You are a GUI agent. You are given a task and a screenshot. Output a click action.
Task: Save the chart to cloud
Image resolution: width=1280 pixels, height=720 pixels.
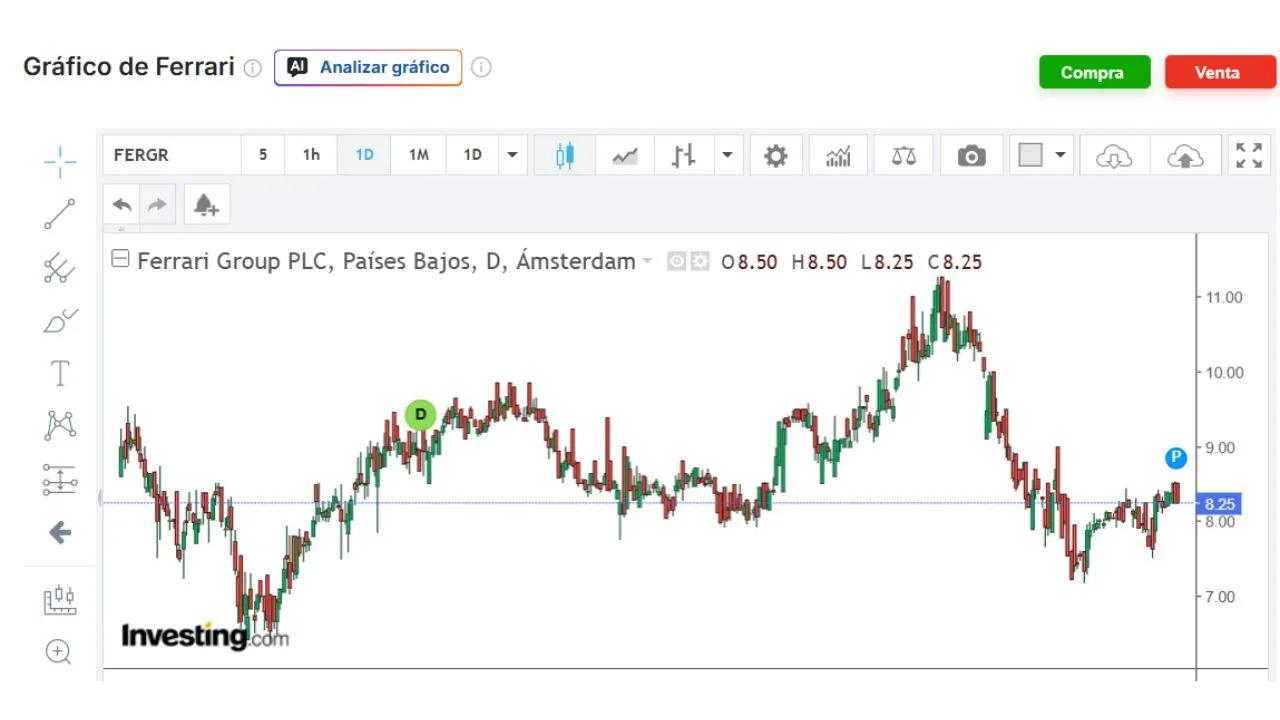point(1185,155)
